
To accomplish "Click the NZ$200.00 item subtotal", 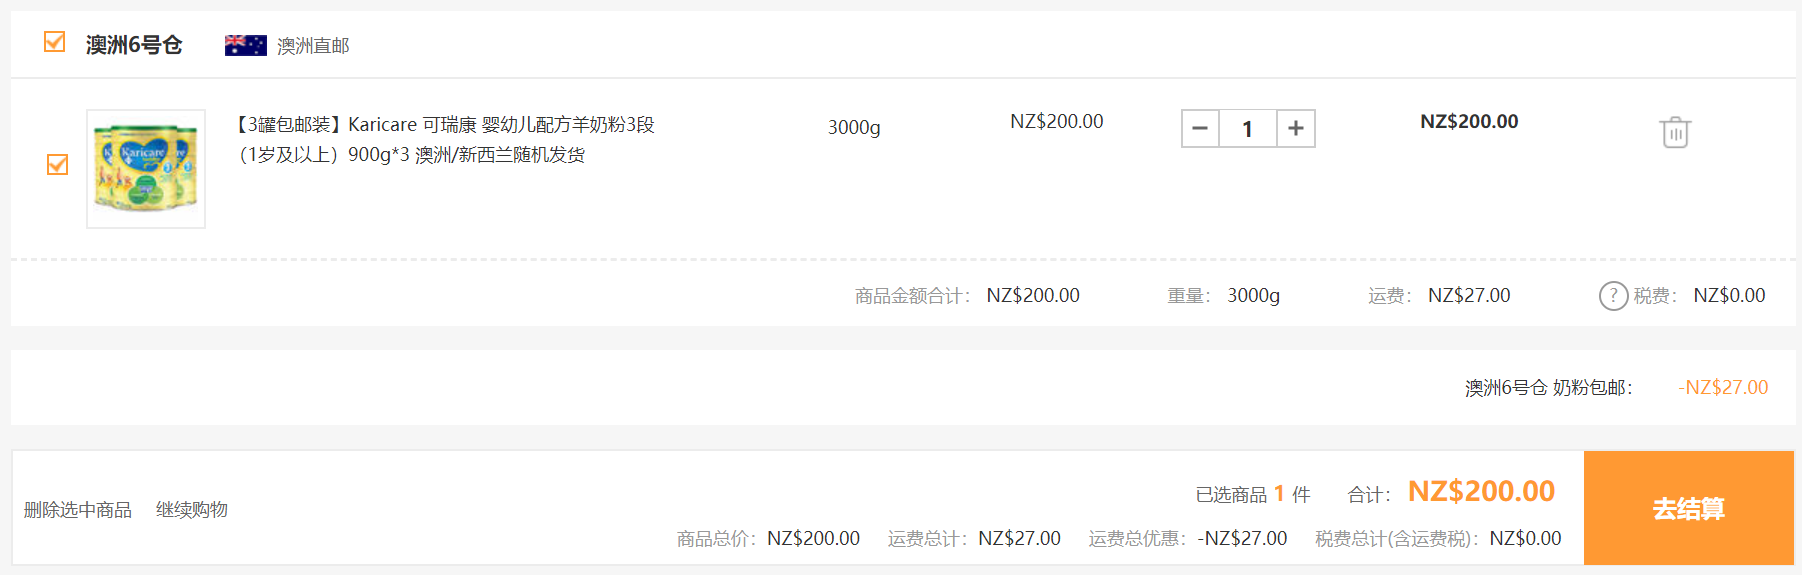I will (1469, 121).
